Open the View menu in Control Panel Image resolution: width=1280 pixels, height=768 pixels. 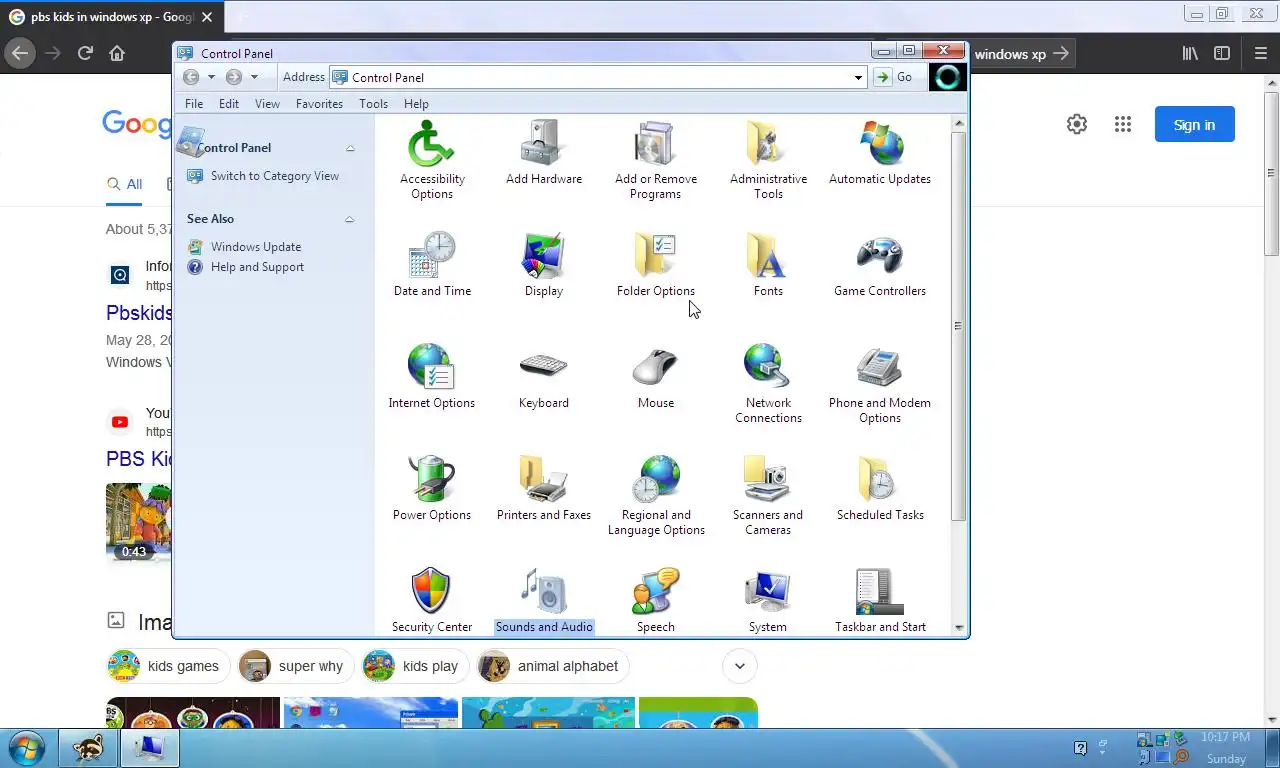tap(267, 104)
